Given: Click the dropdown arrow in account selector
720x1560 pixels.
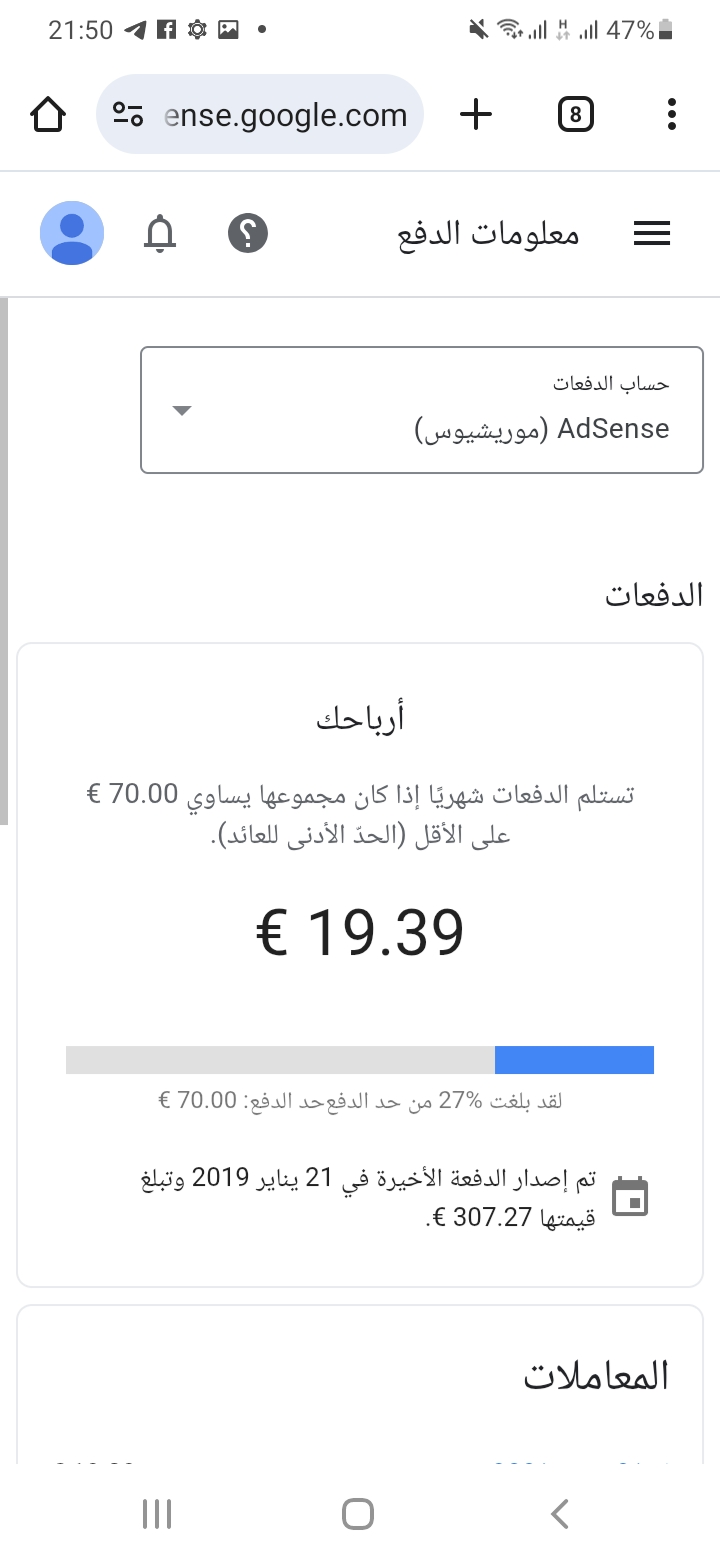Looking at the screenshot, I should [x=182, y=410].
